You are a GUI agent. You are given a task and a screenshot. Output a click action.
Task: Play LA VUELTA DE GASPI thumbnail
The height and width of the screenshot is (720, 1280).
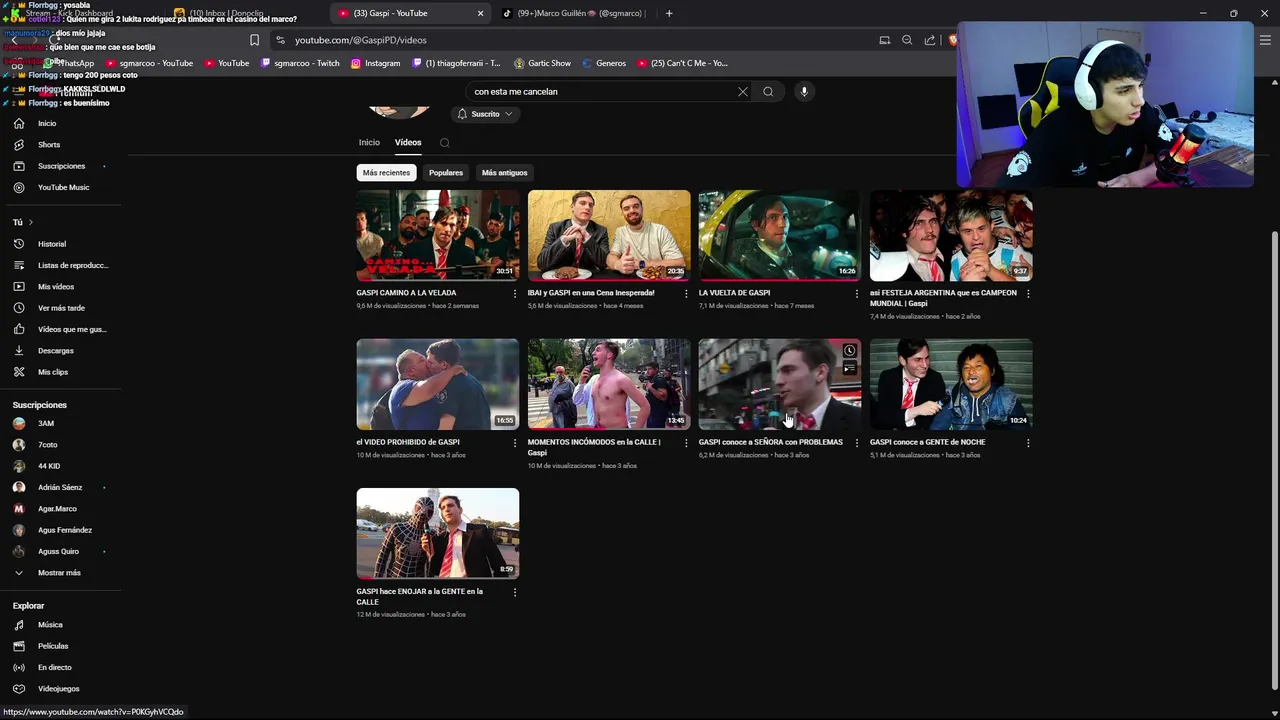coord(780,235)
